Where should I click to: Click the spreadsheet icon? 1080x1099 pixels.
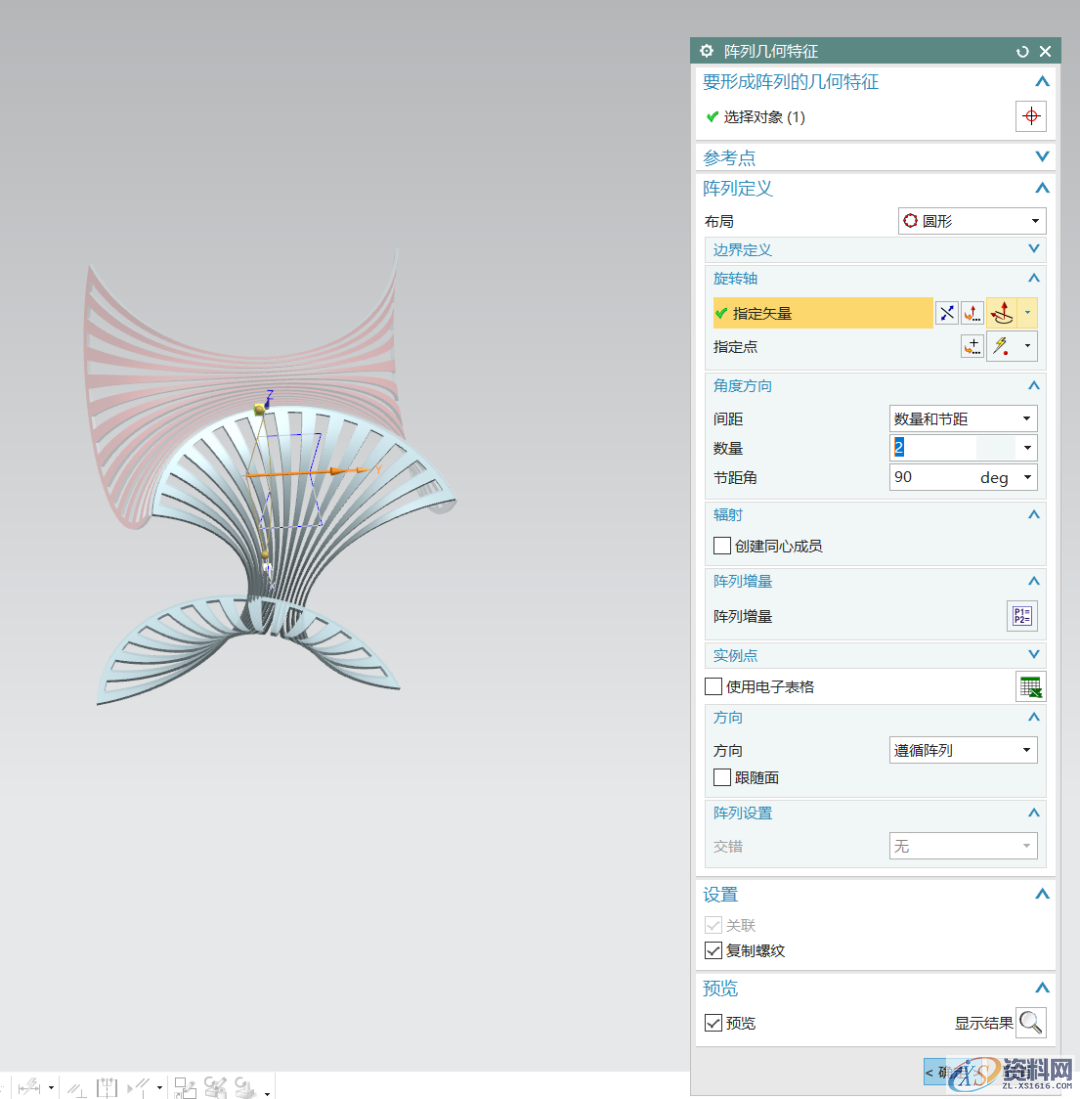pos(1030,687)
